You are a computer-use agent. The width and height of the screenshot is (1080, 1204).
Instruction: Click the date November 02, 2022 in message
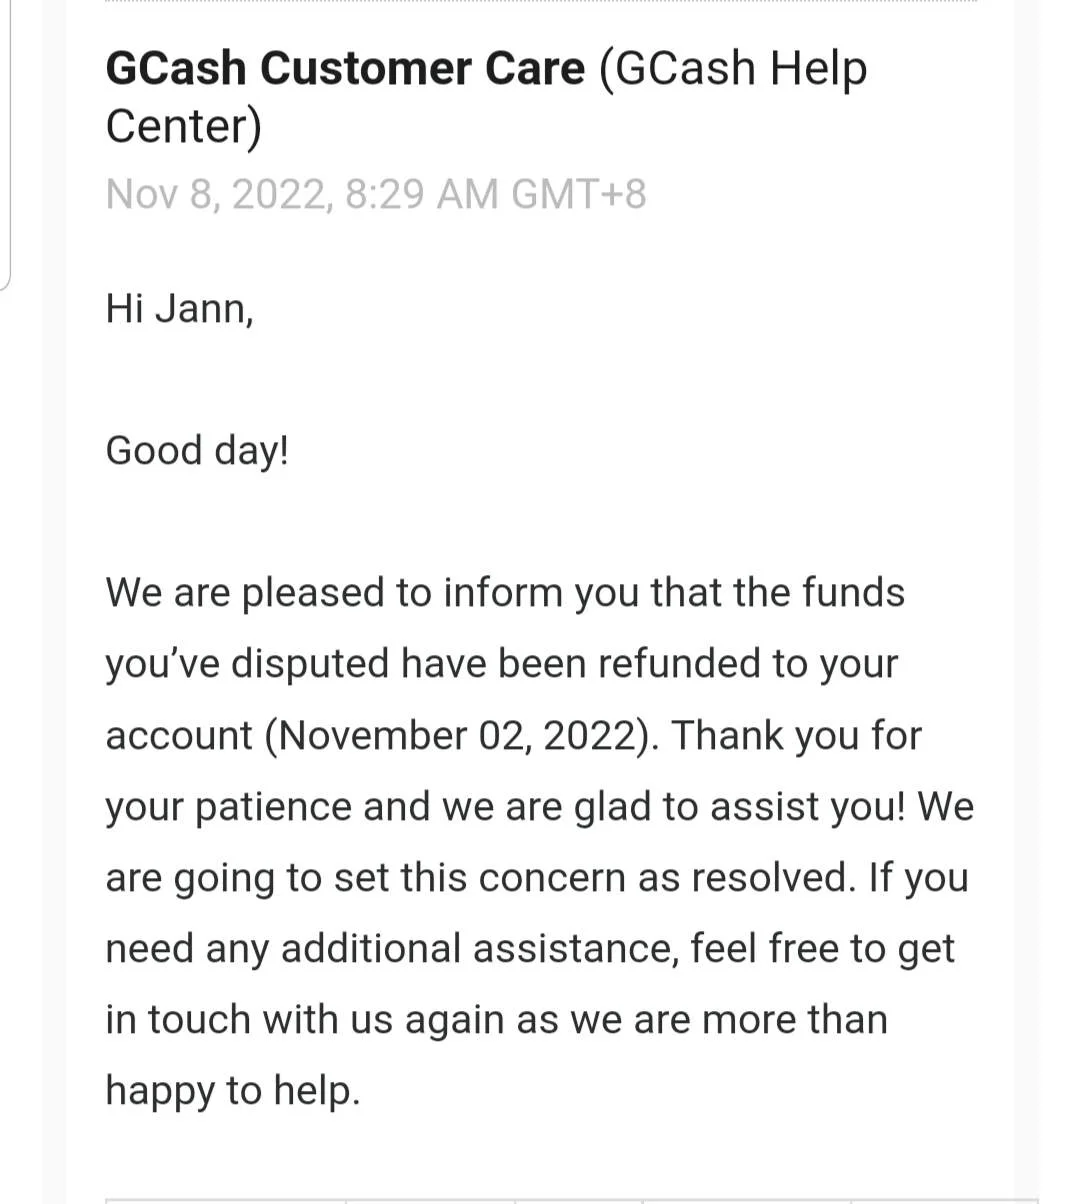pos(459,736)
